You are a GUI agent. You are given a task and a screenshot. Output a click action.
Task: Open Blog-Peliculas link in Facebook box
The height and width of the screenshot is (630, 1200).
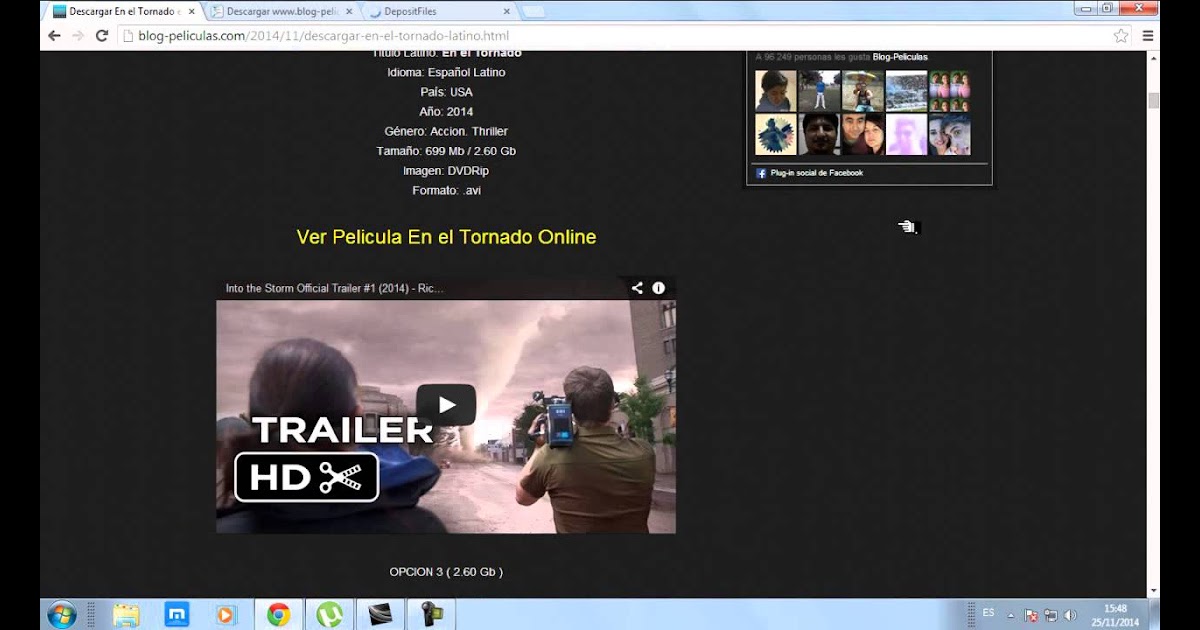(900, 57)
